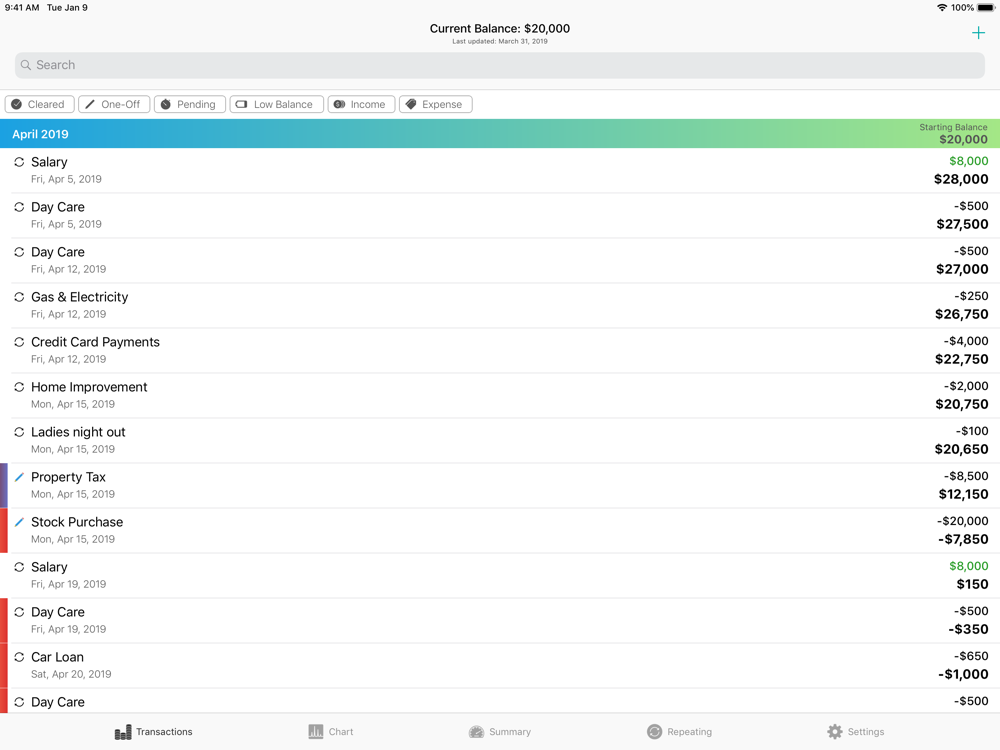Click repeating icon beside Day Care Apr 19

click(x=19, y=612)
